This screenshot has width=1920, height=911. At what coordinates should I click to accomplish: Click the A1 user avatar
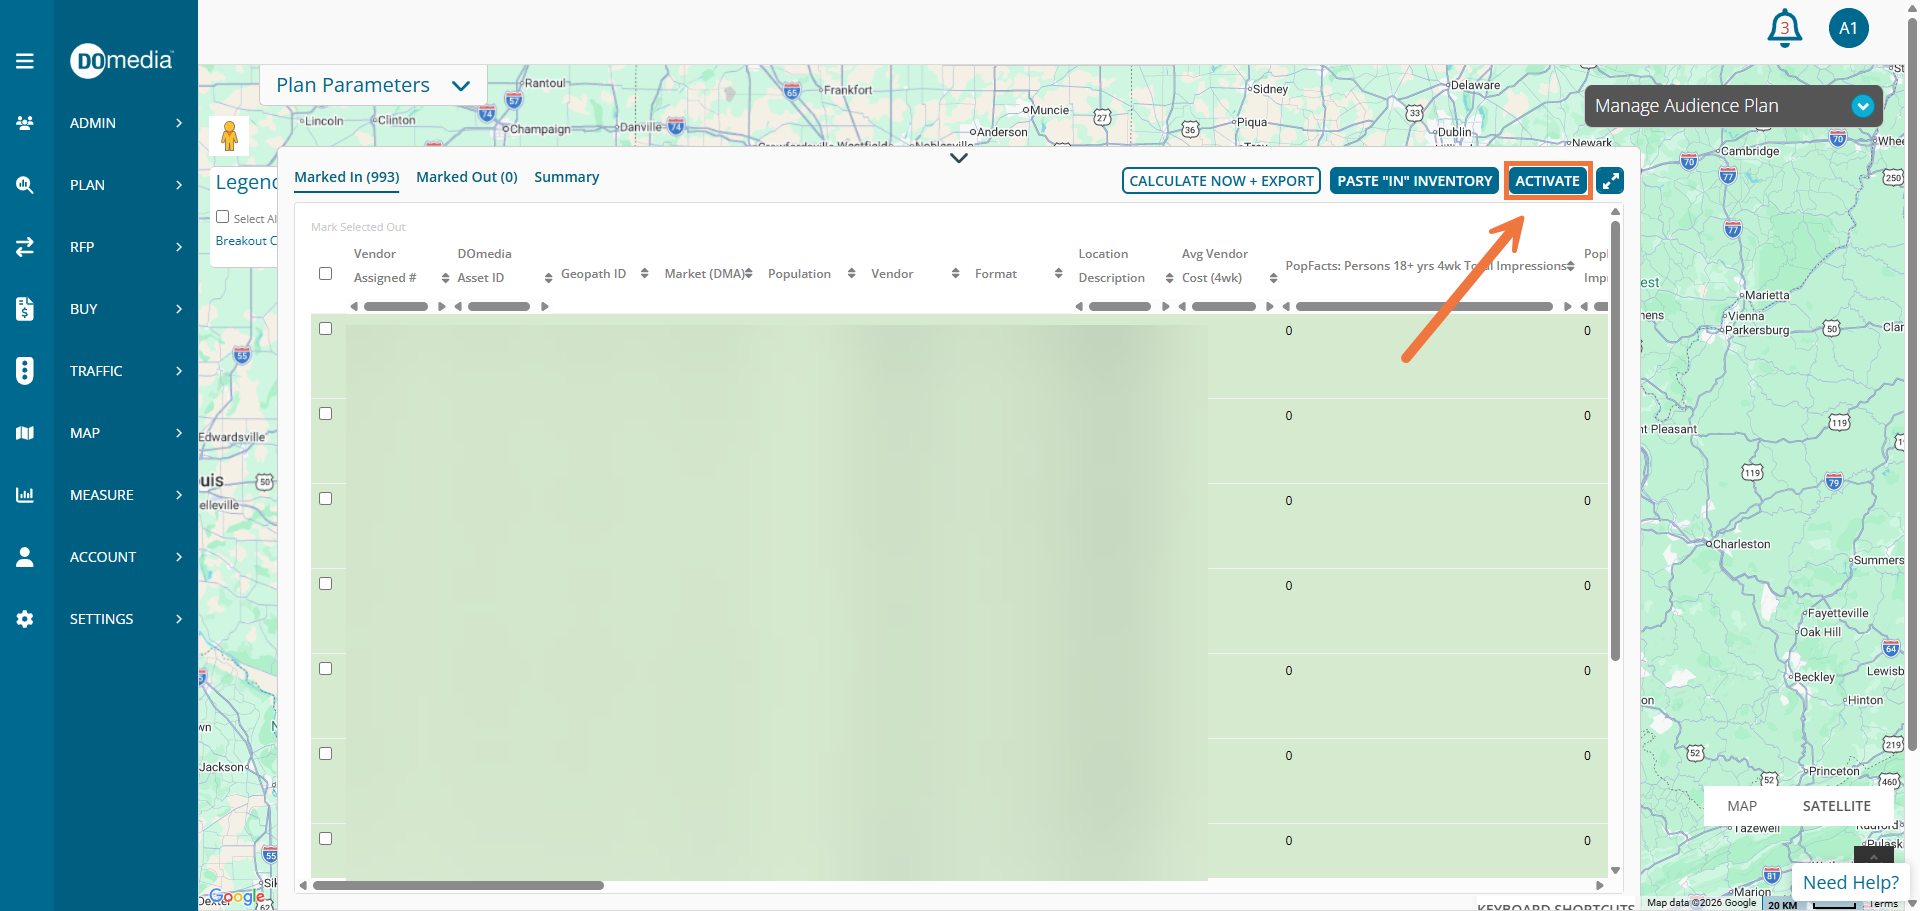point(1847,28)
